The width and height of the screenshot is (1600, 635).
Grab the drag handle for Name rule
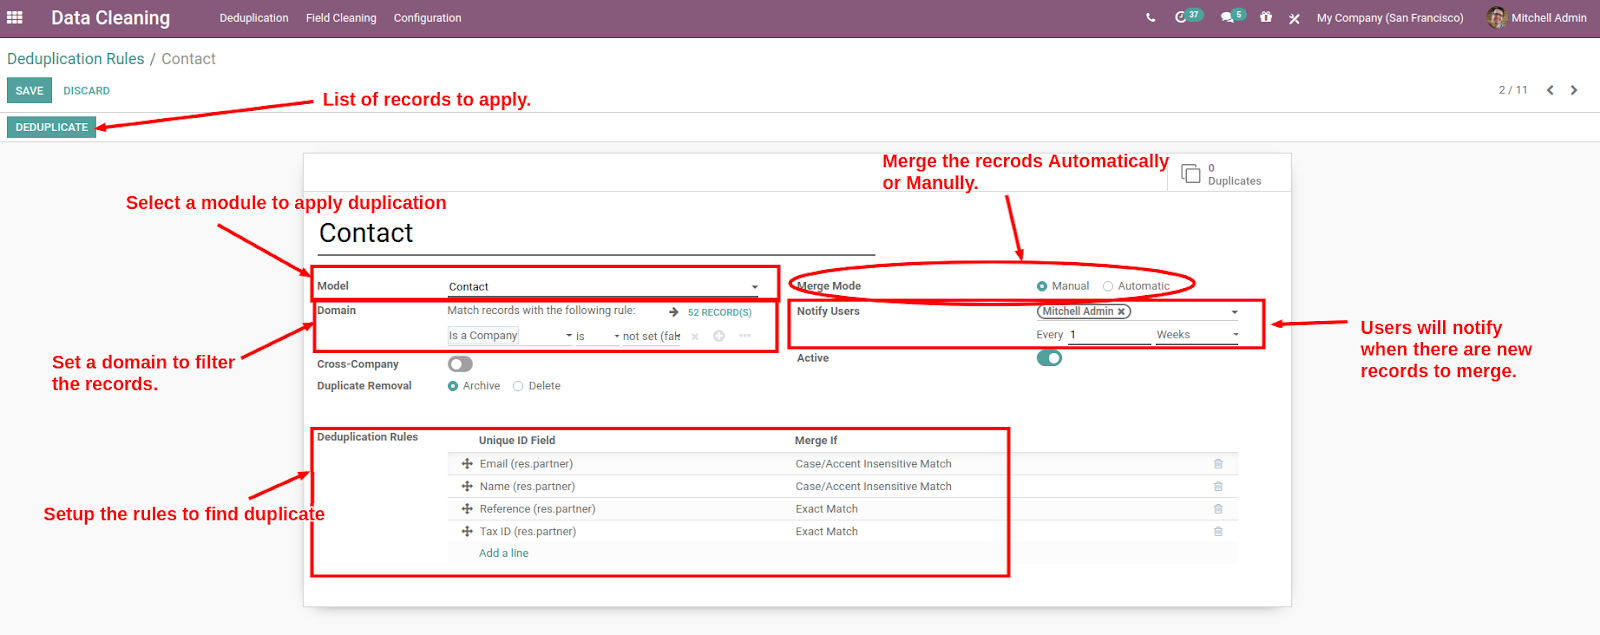point(467,486)
